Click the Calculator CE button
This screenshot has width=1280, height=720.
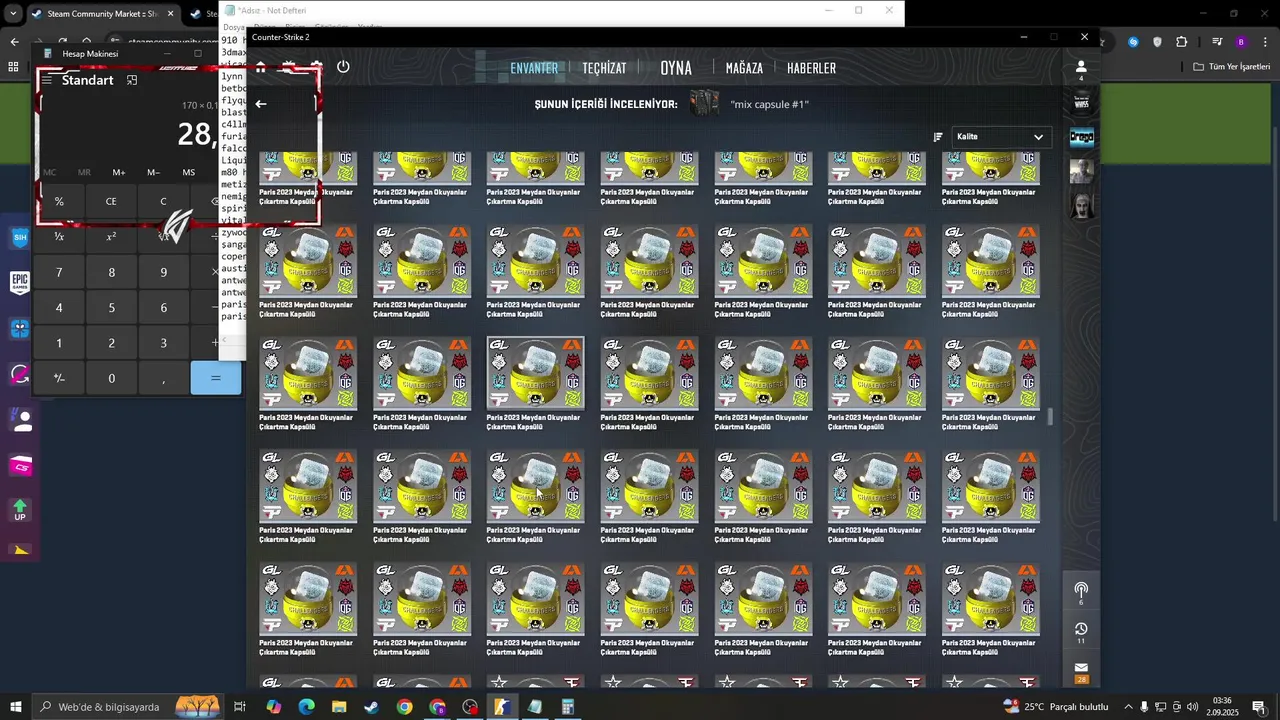point(111,201)
